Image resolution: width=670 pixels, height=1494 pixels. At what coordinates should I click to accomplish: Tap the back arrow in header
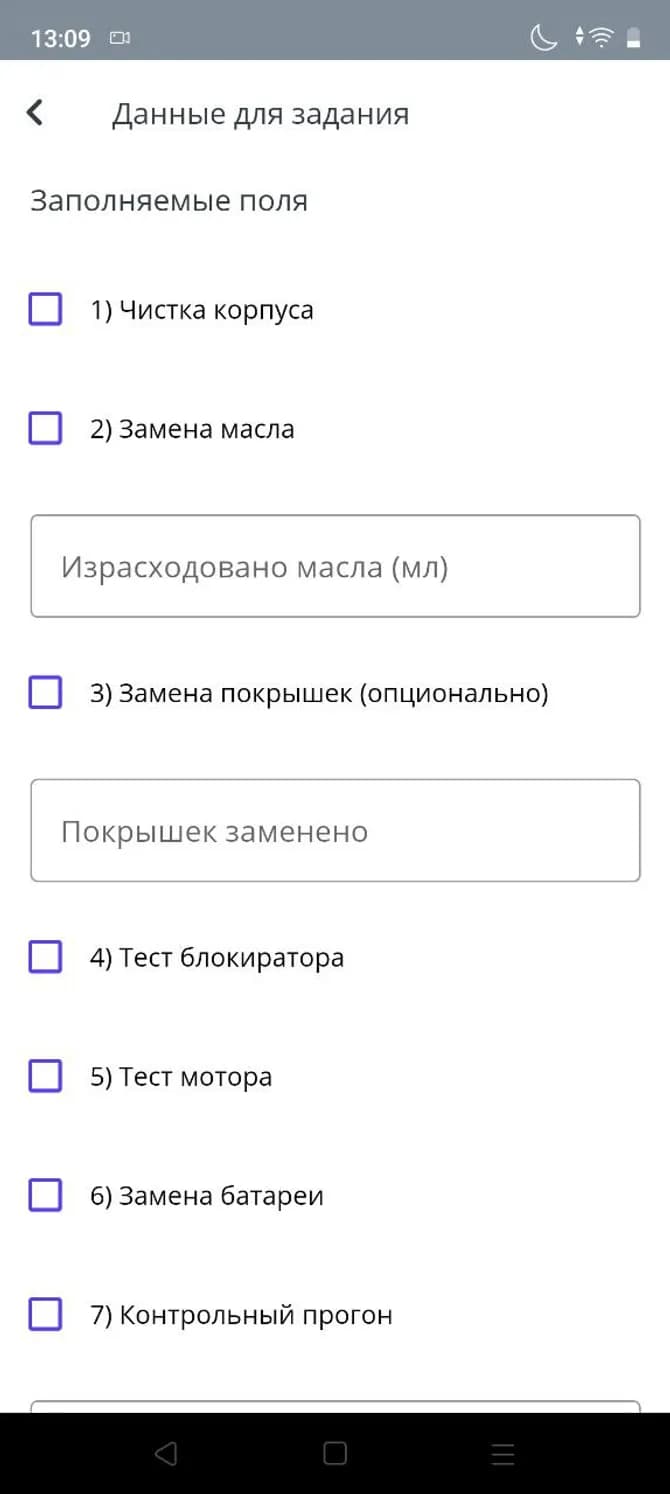click(x=35, y=113)
